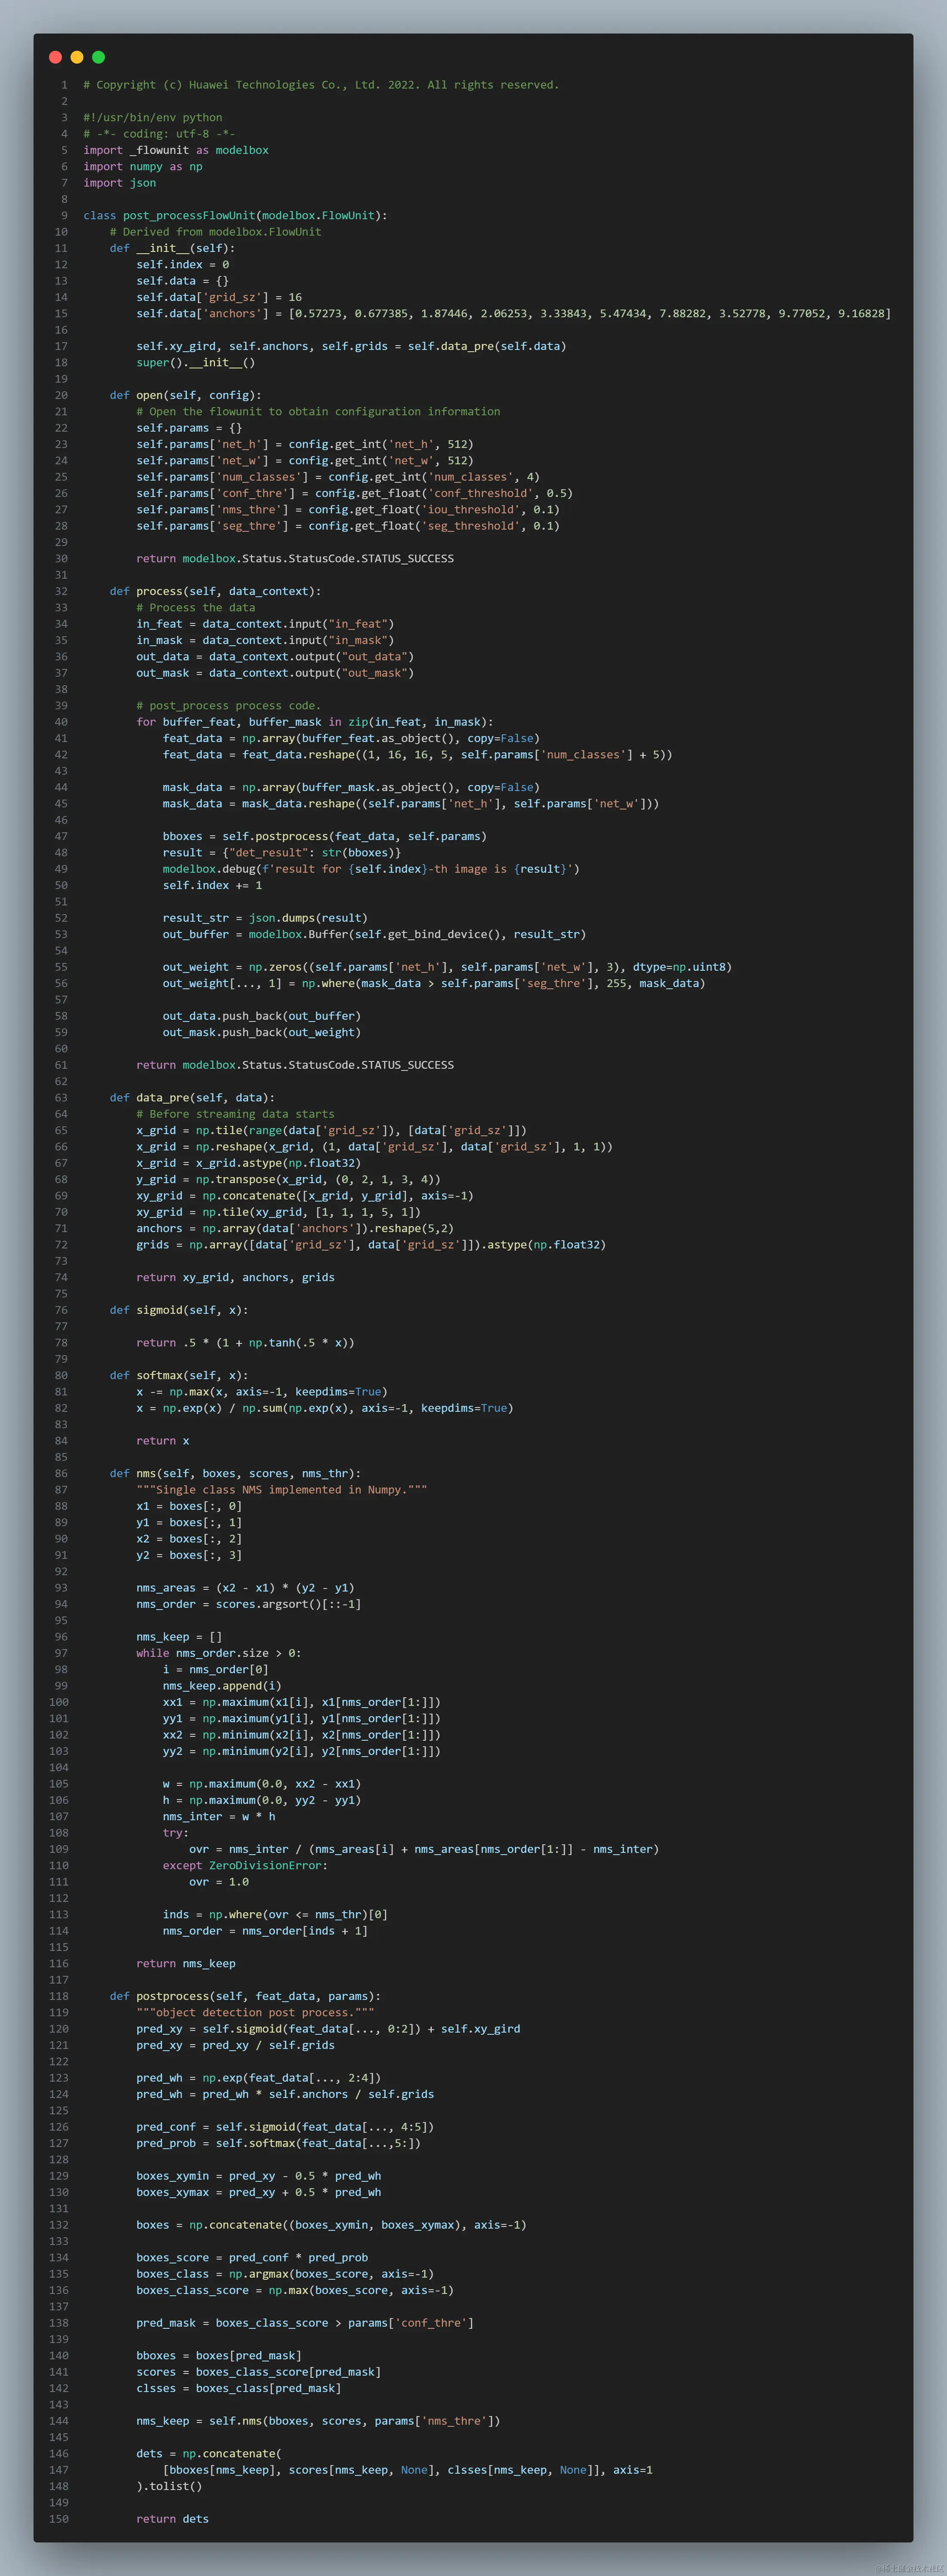Click 'result_str = json.dumps(result)' line
The image size is (947, 2576).
[265, 918]
